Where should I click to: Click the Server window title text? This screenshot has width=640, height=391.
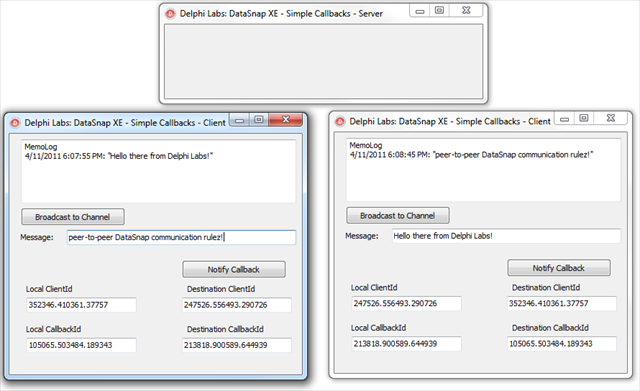281,14
